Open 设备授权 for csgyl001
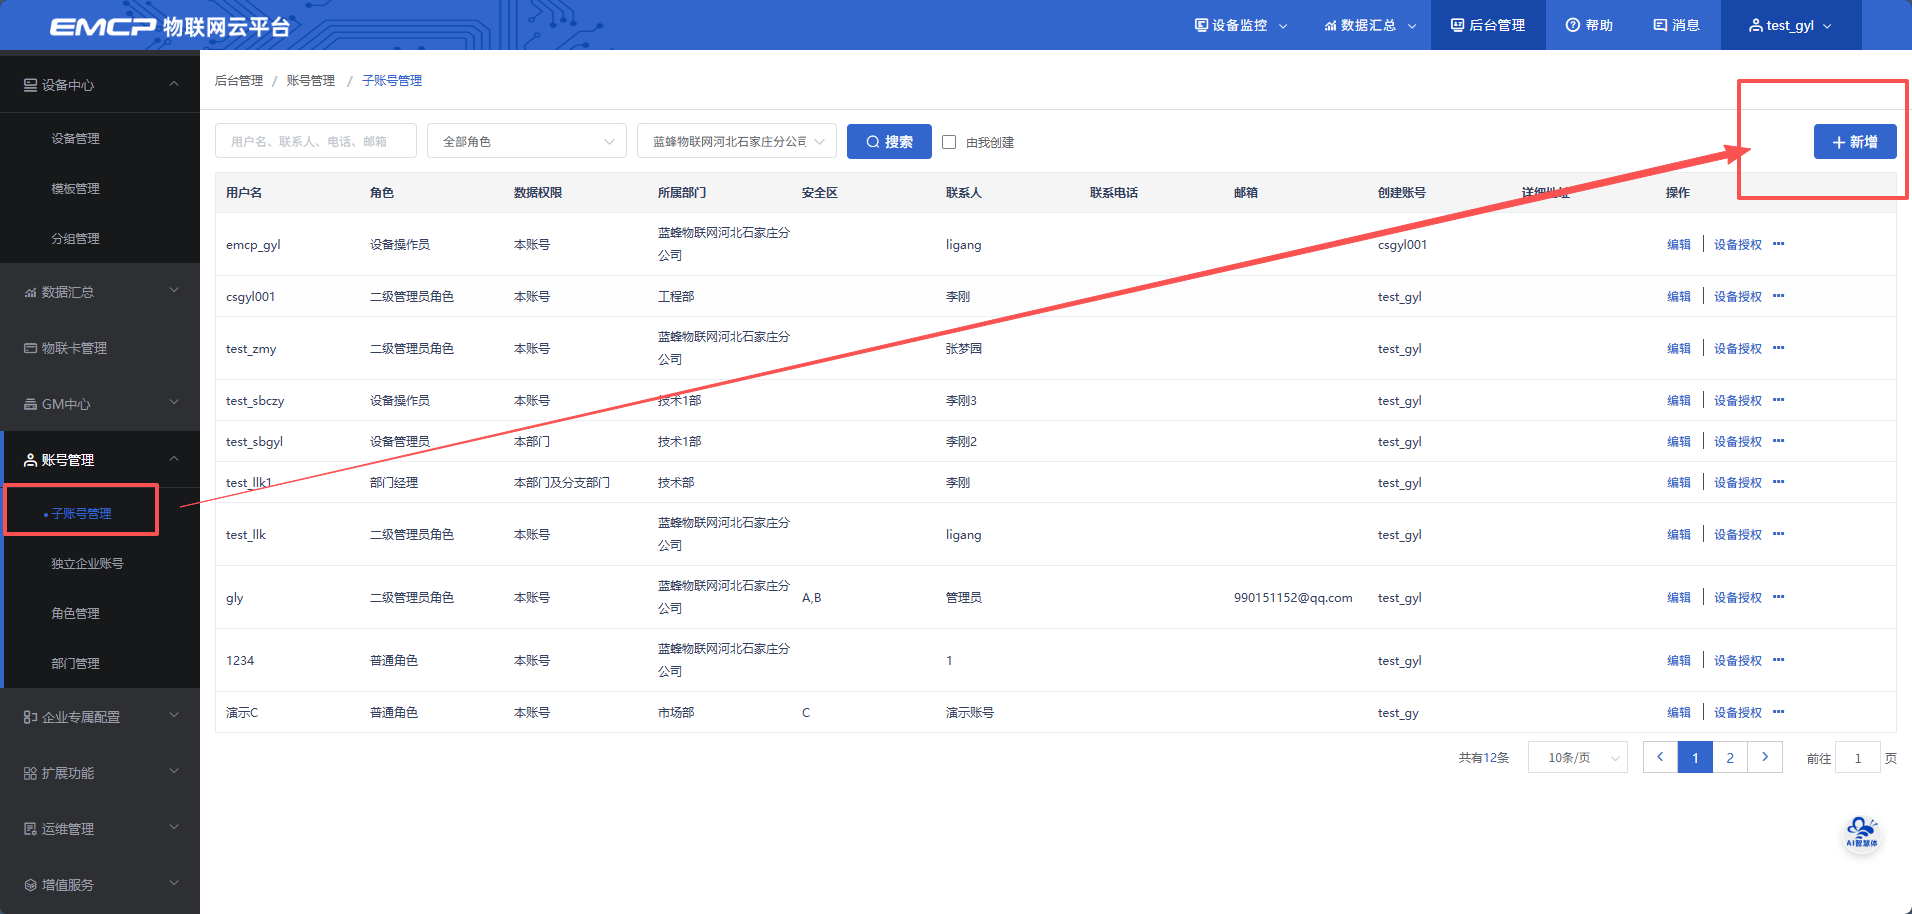 (1738, 296)
